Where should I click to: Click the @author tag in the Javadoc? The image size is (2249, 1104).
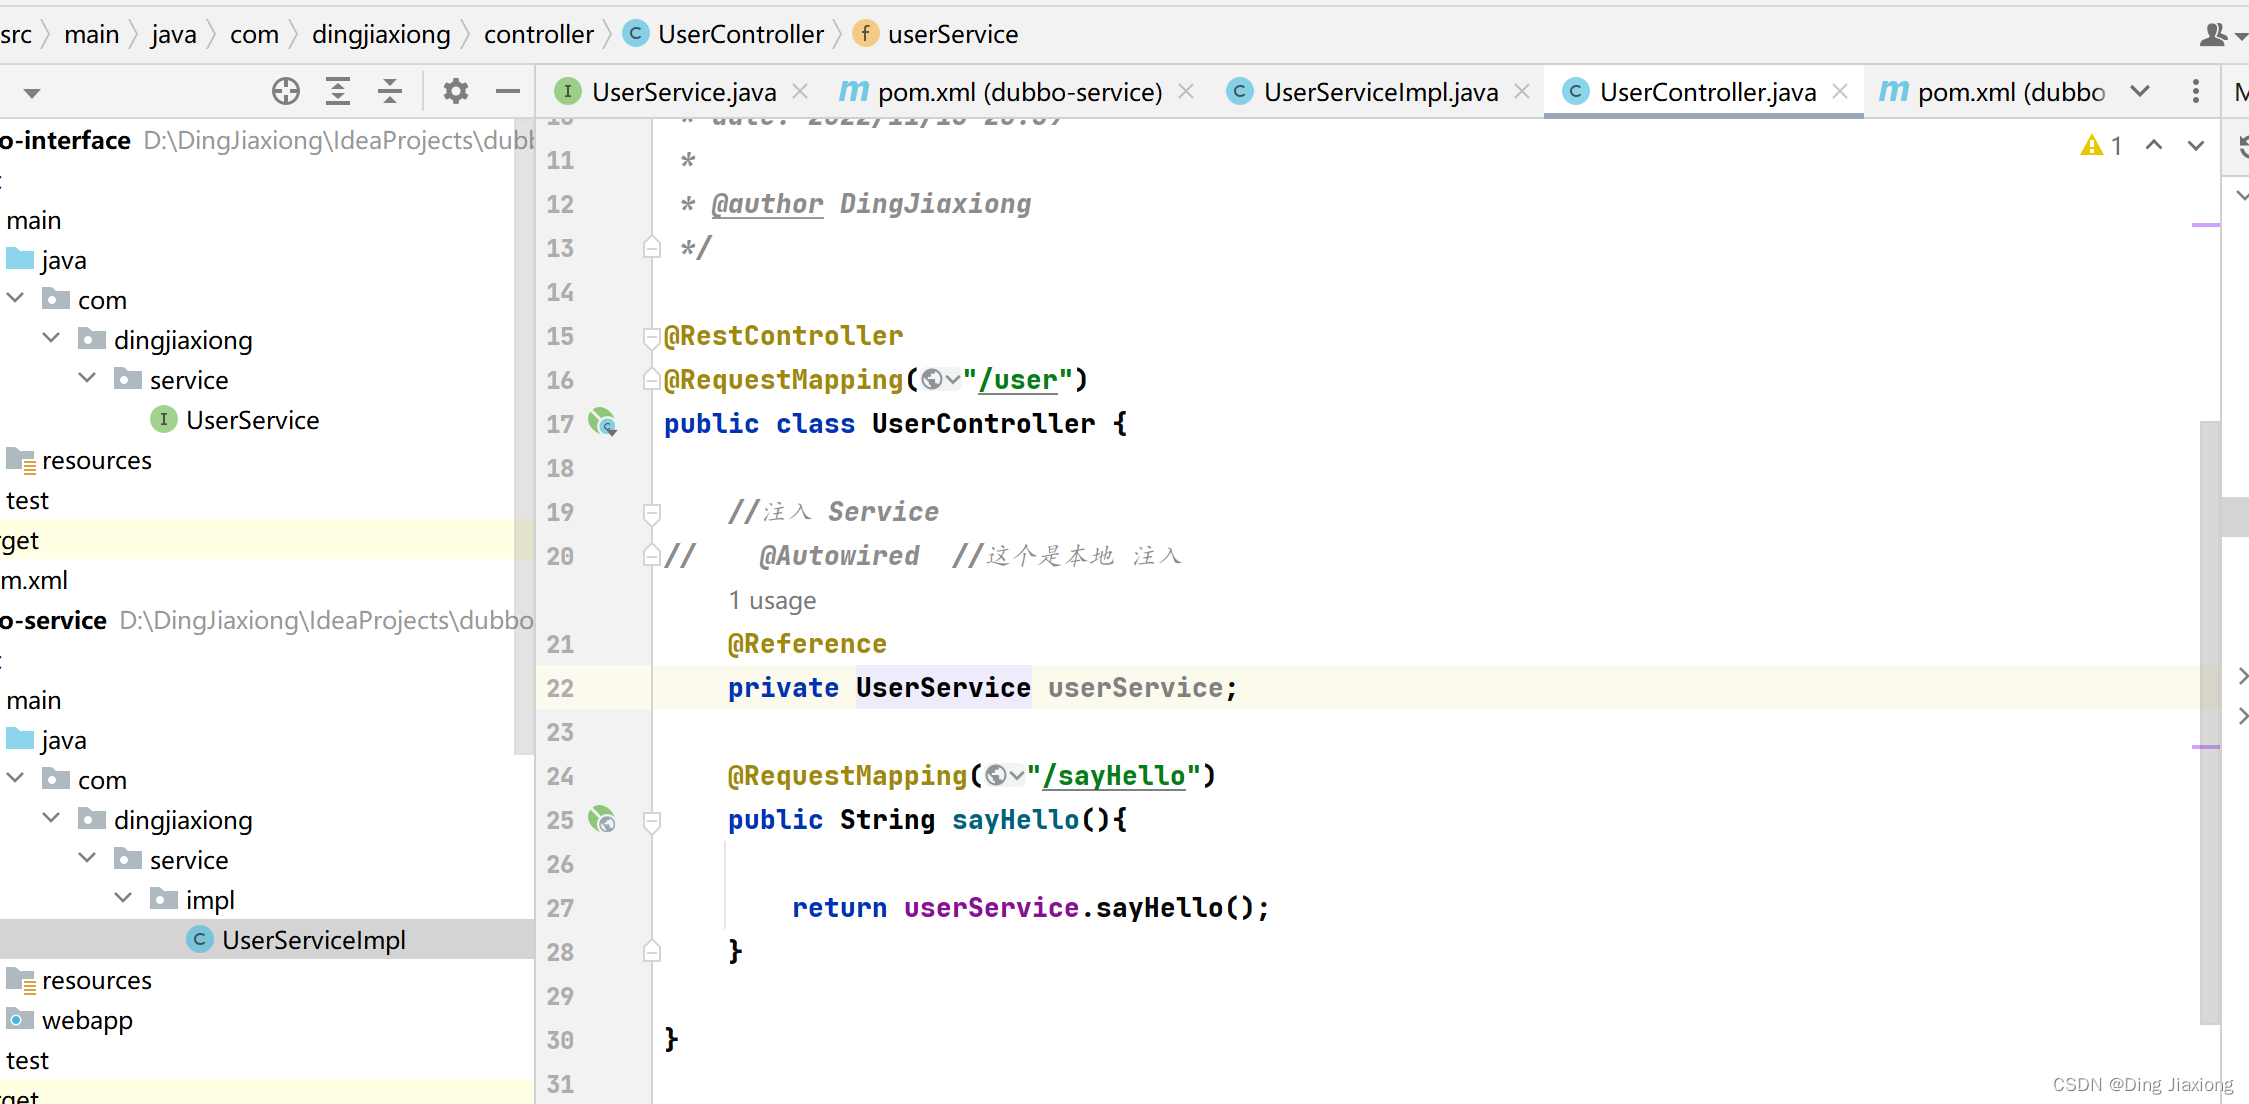coord(767,204)
